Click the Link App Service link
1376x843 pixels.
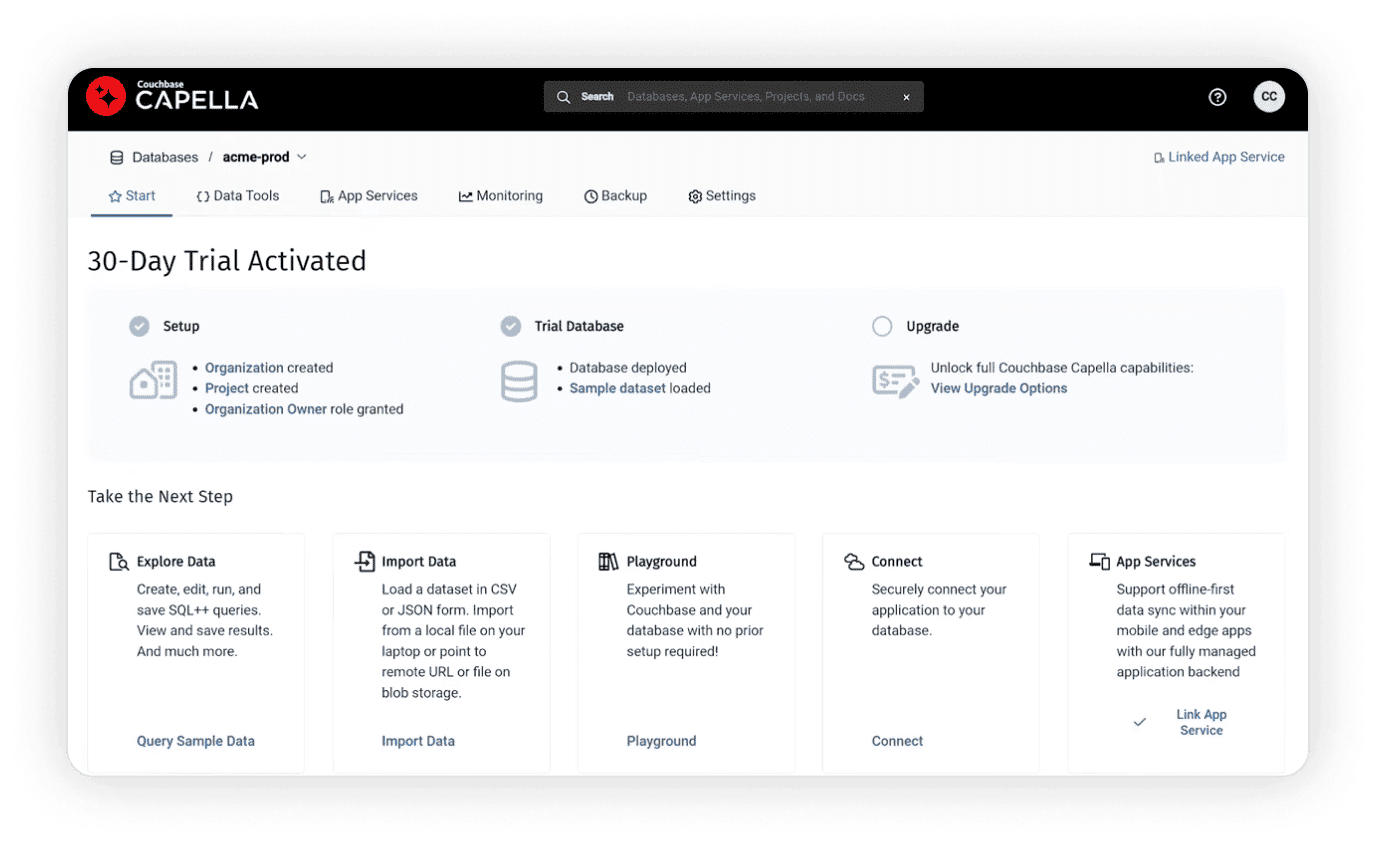pyautogui.click(x=1201, y=722)
